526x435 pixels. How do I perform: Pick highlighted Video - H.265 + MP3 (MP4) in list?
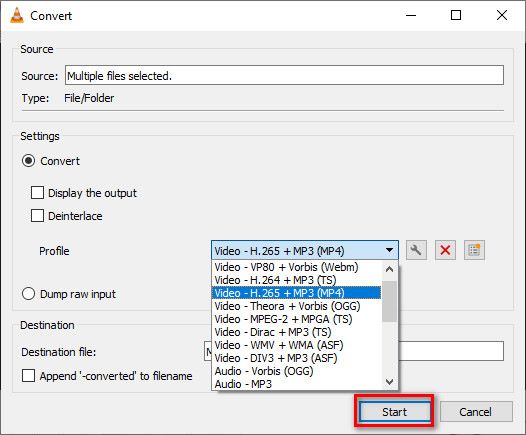tap(297, 293)
